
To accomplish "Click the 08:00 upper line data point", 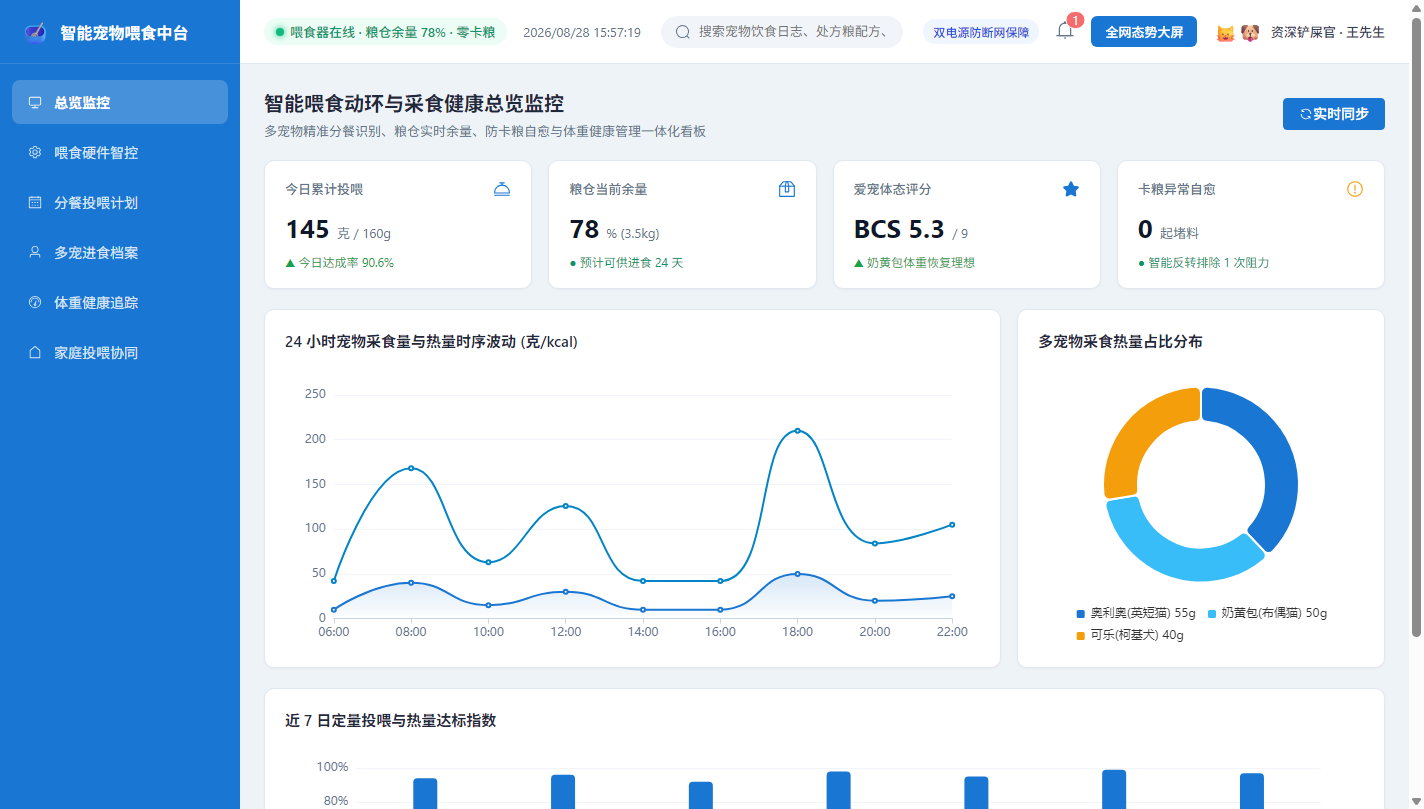I will [x=411, y=468].
